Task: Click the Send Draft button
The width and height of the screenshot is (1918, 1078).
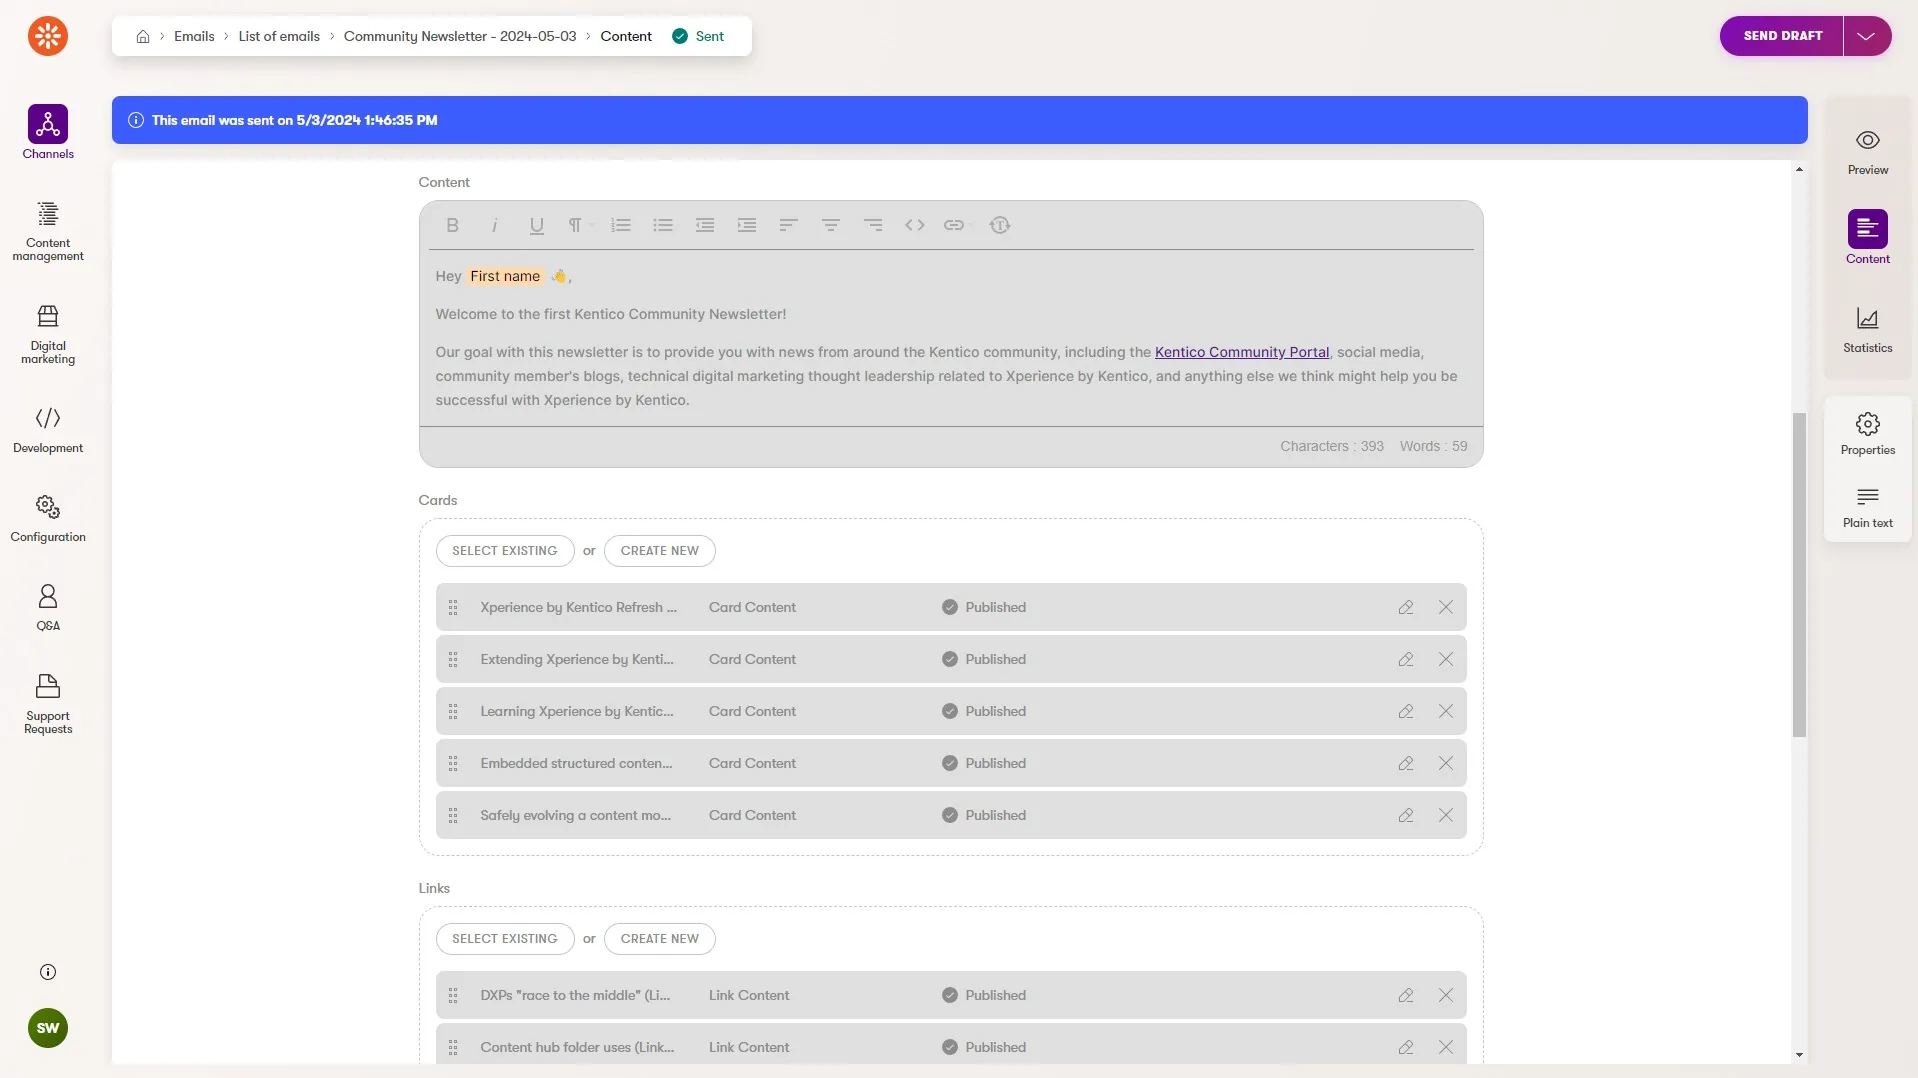Action: click(x=1782, y=36)
